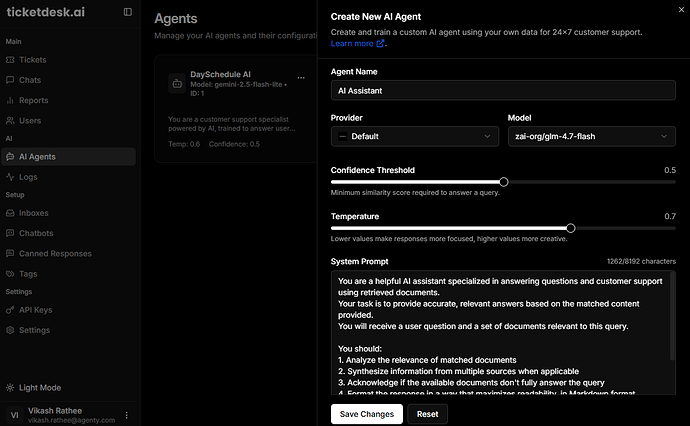Image resolution: width=690 pixels, height=426 pixels.
Task: Open API Keys settings
Action: [x=68, y=310]
